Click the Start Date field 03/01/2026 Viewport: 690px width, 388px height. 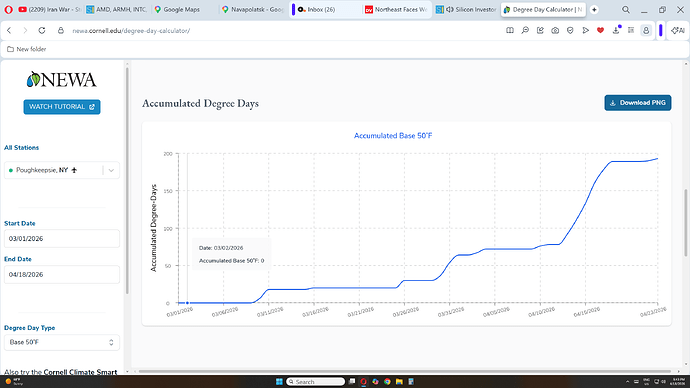click(62, 238)
